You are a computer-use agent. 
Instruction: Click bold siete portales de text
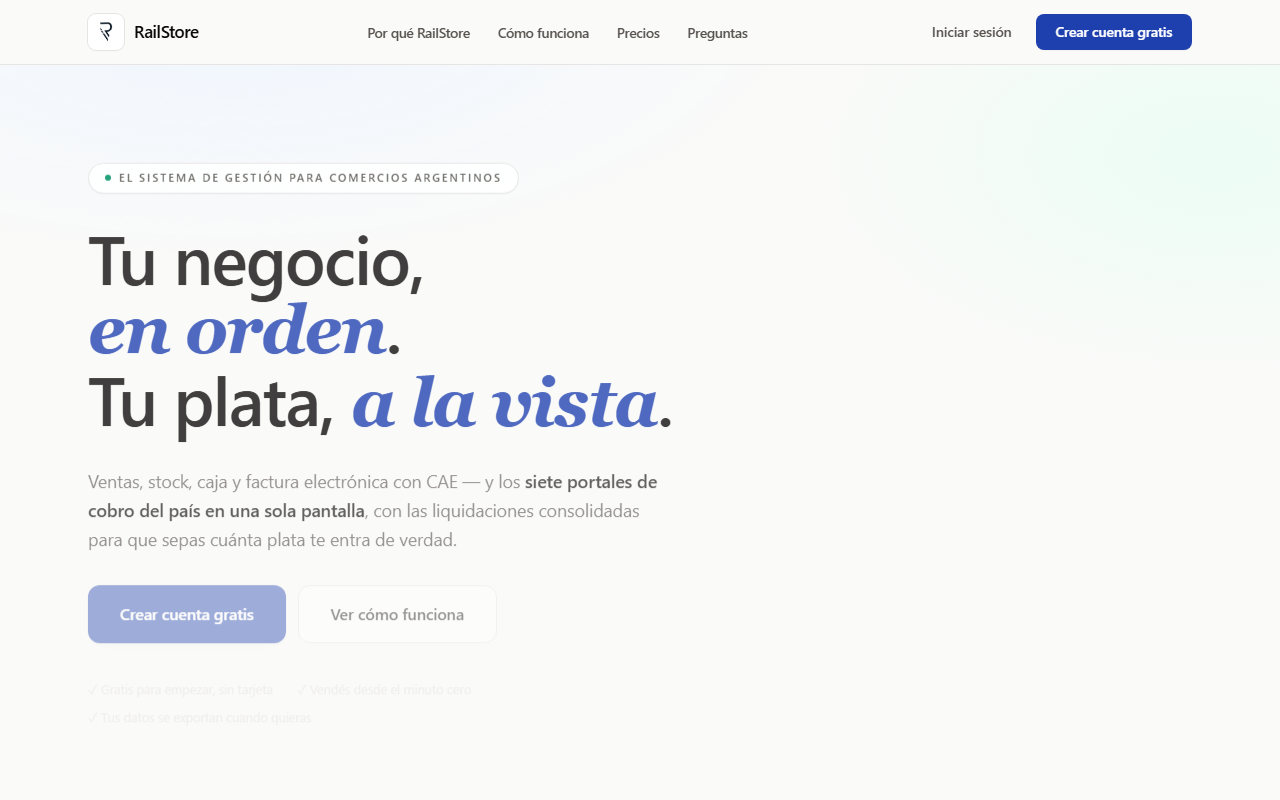(591, 482)
